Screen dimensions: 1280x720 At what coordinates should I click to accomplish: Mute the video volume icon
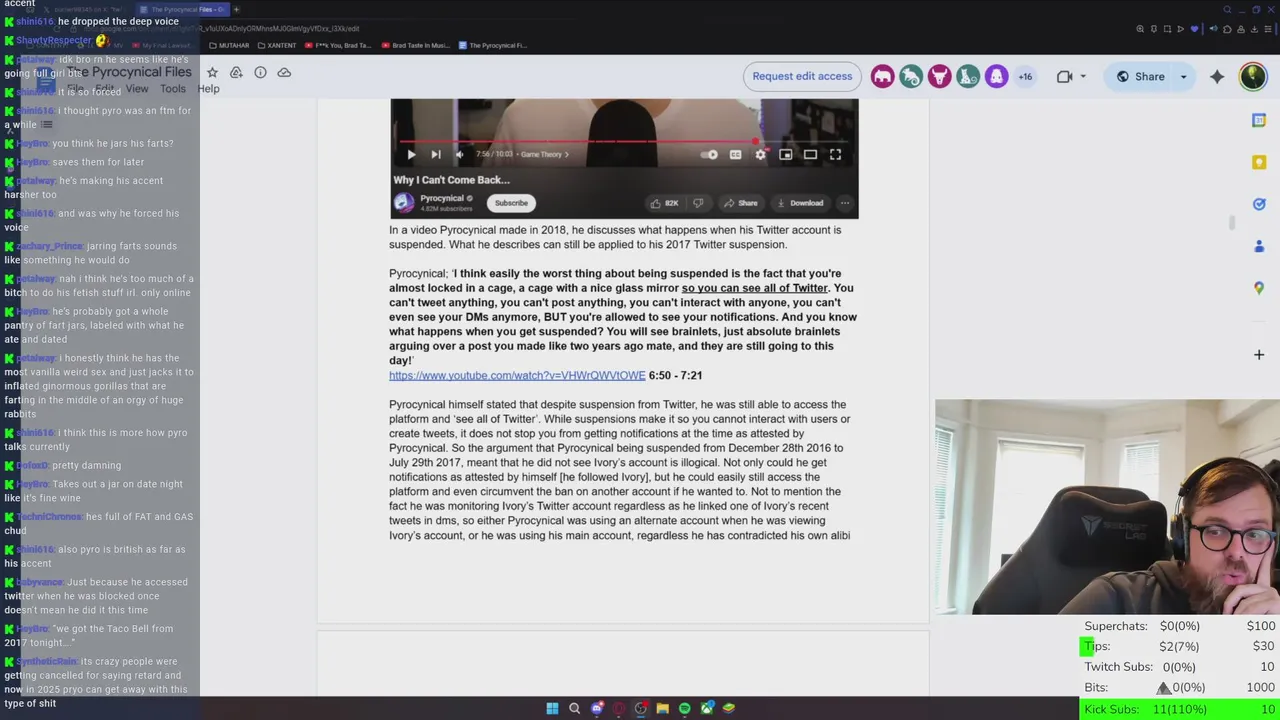(459, 154)
